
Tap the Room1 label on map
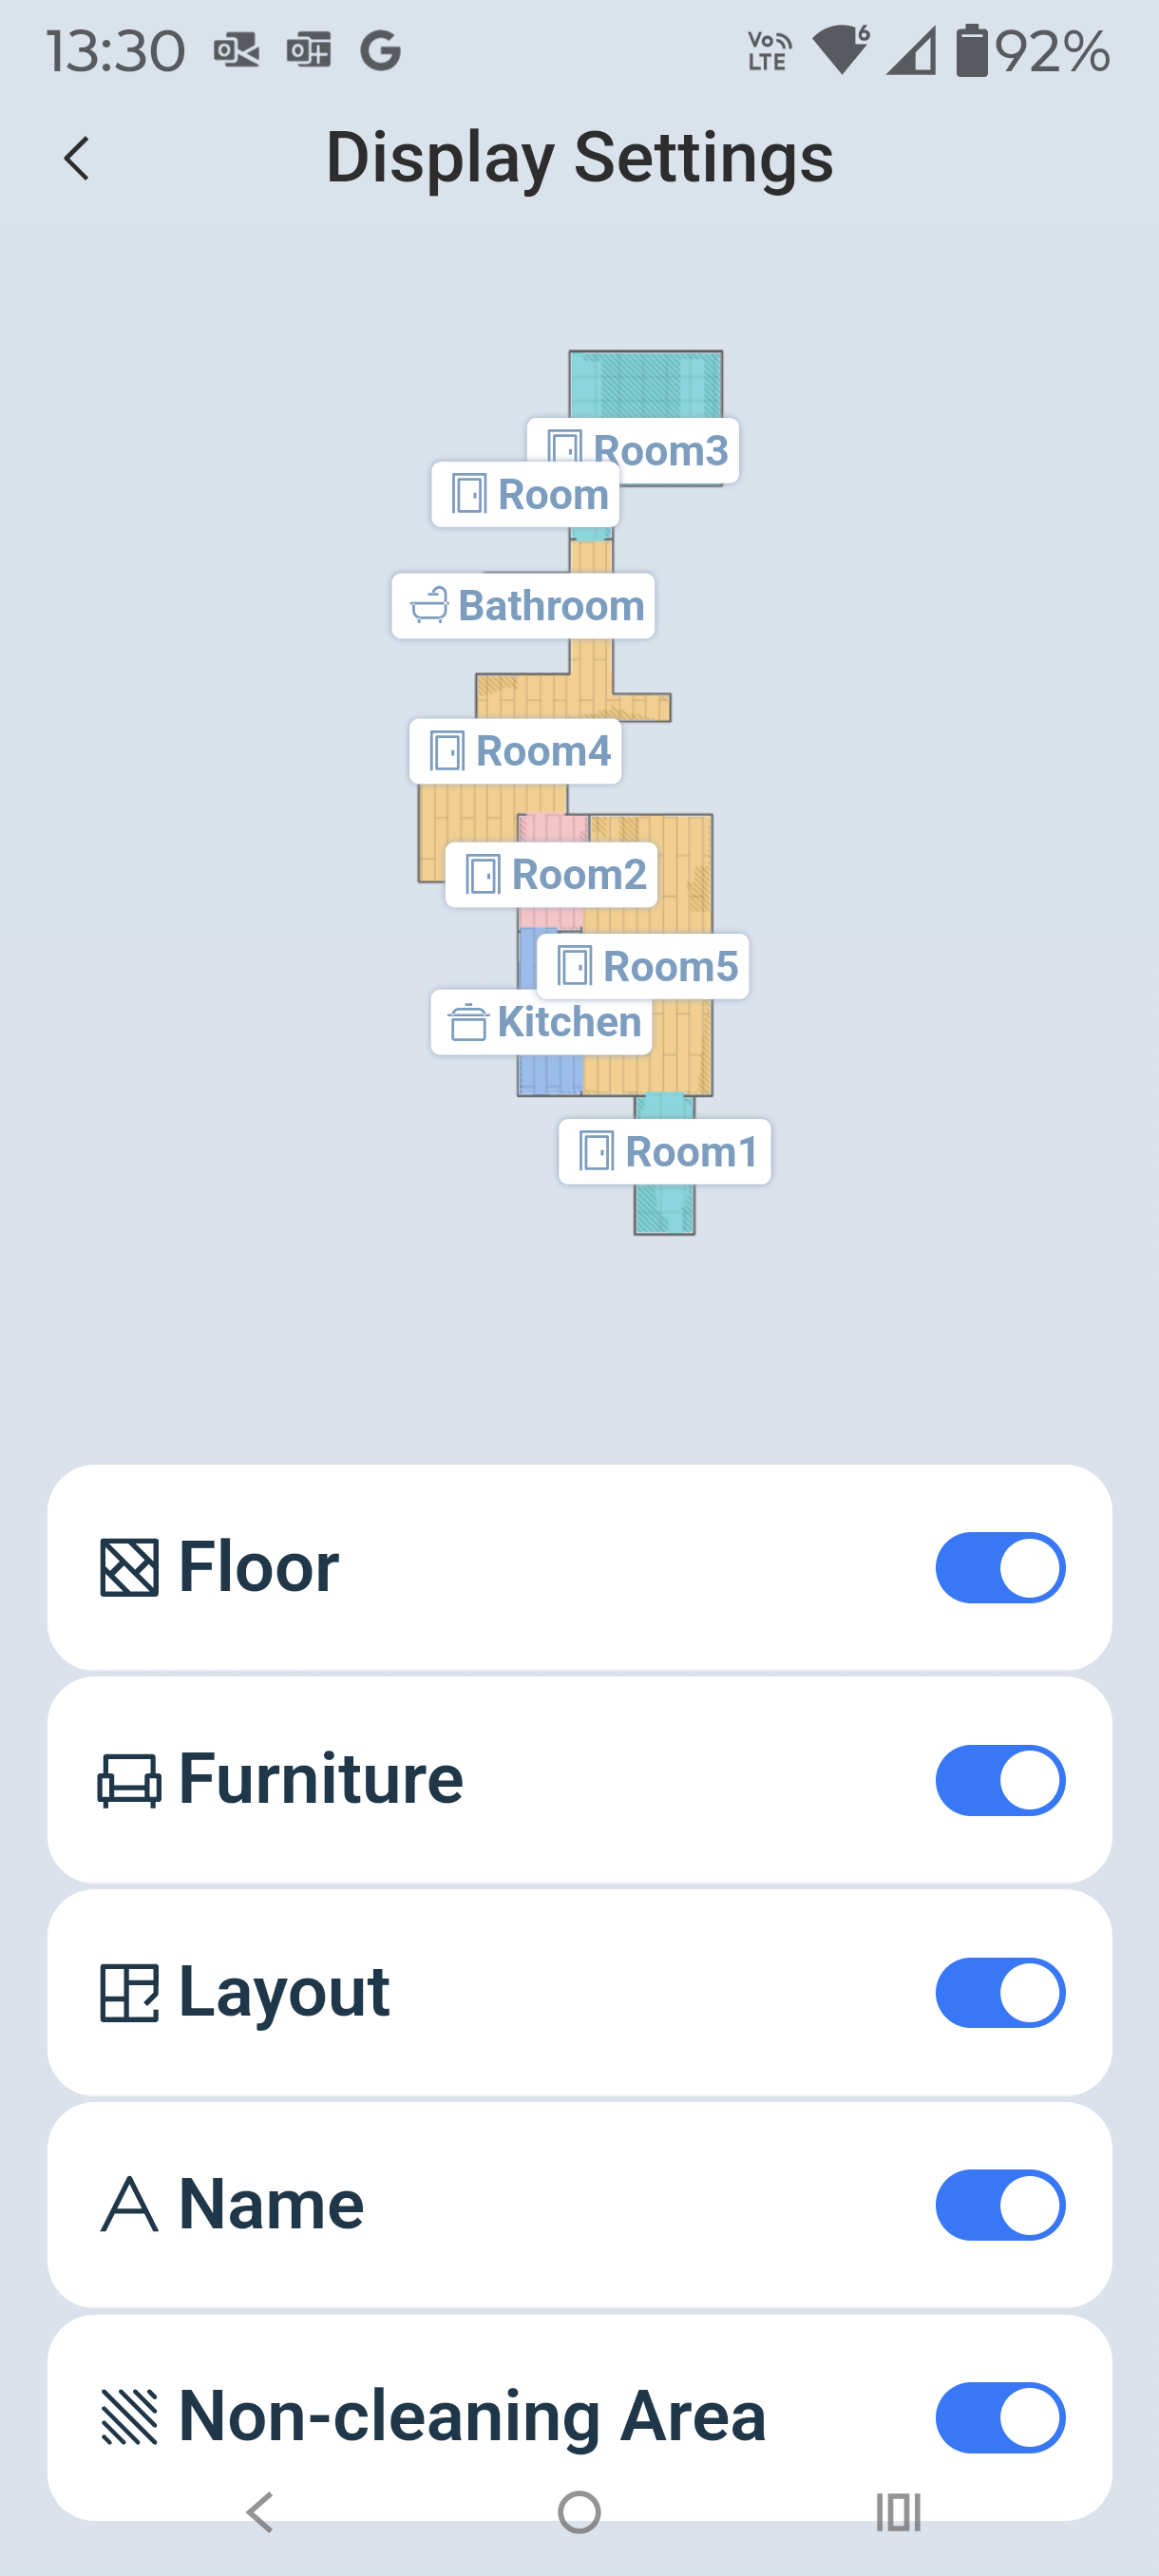[664, 1152]
